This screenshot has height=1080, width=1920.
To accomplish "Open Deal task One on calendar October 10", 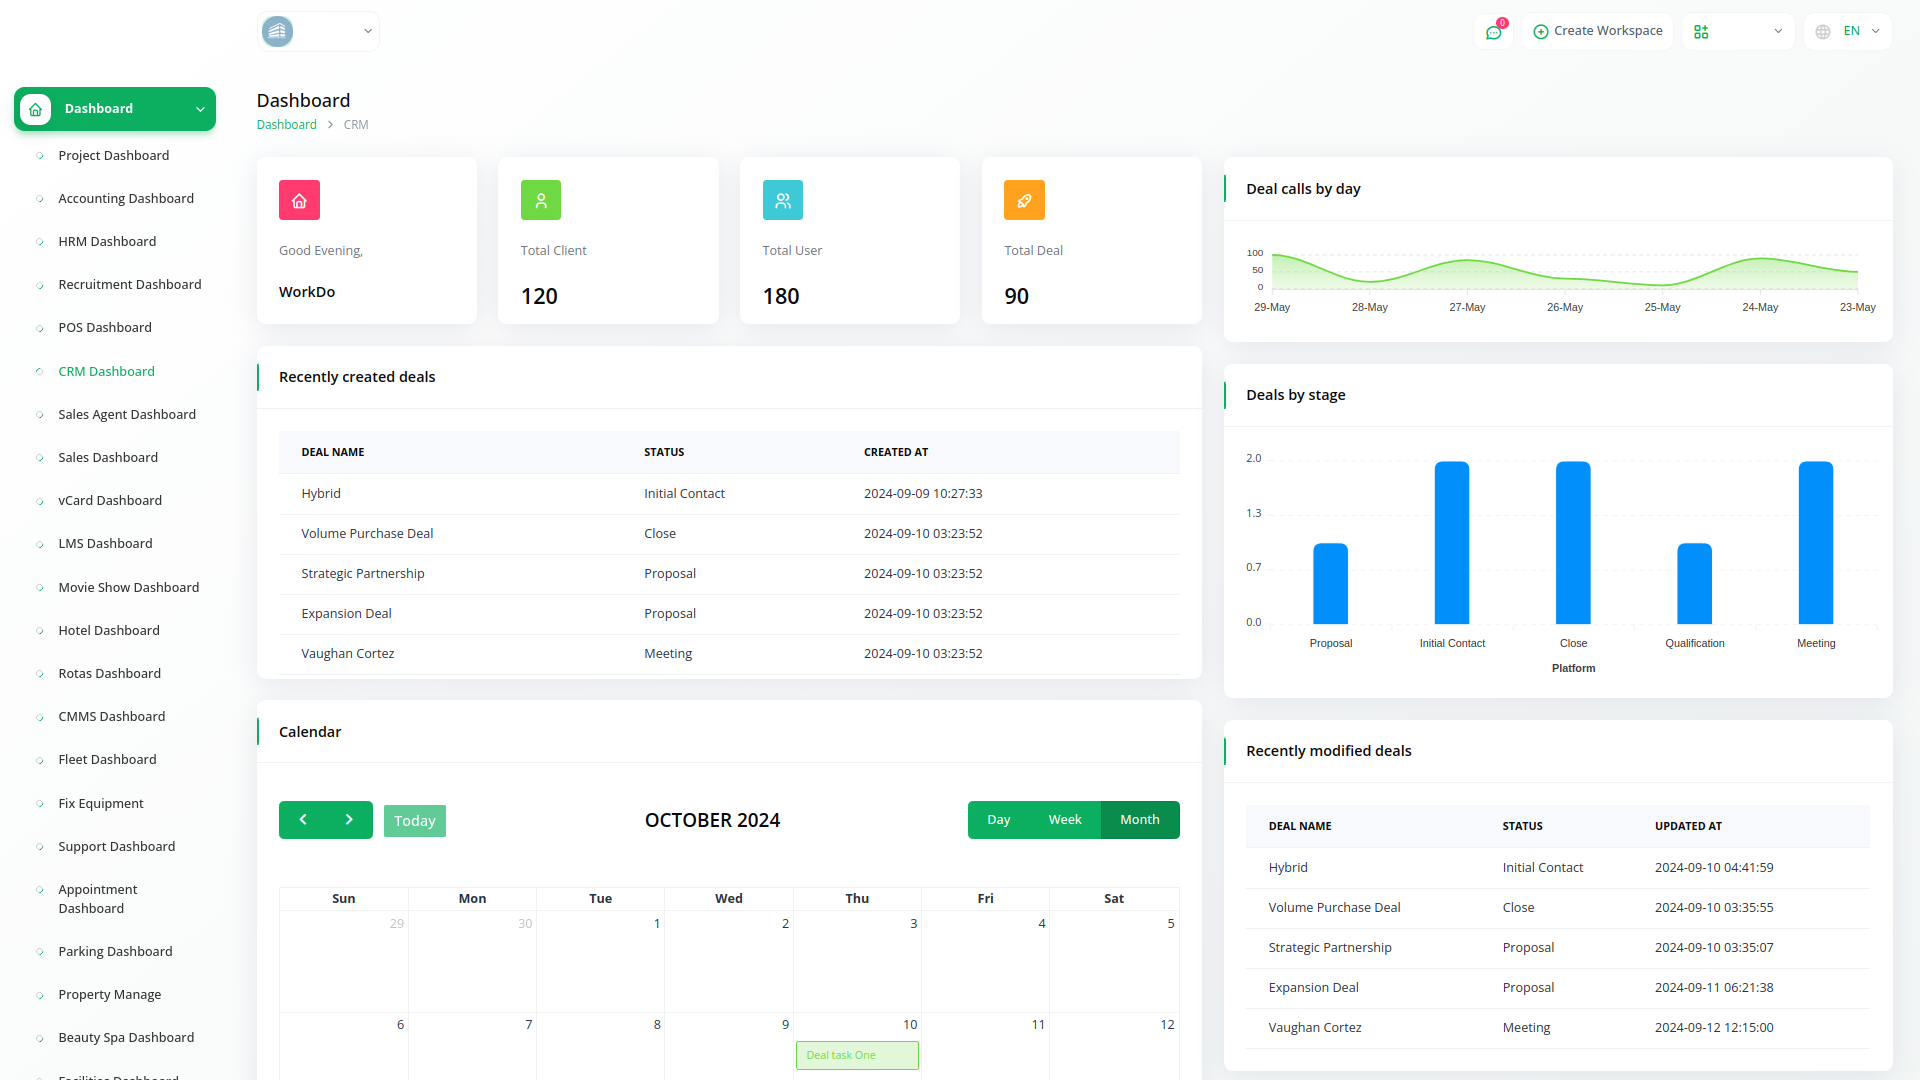I will (857, 1055).
